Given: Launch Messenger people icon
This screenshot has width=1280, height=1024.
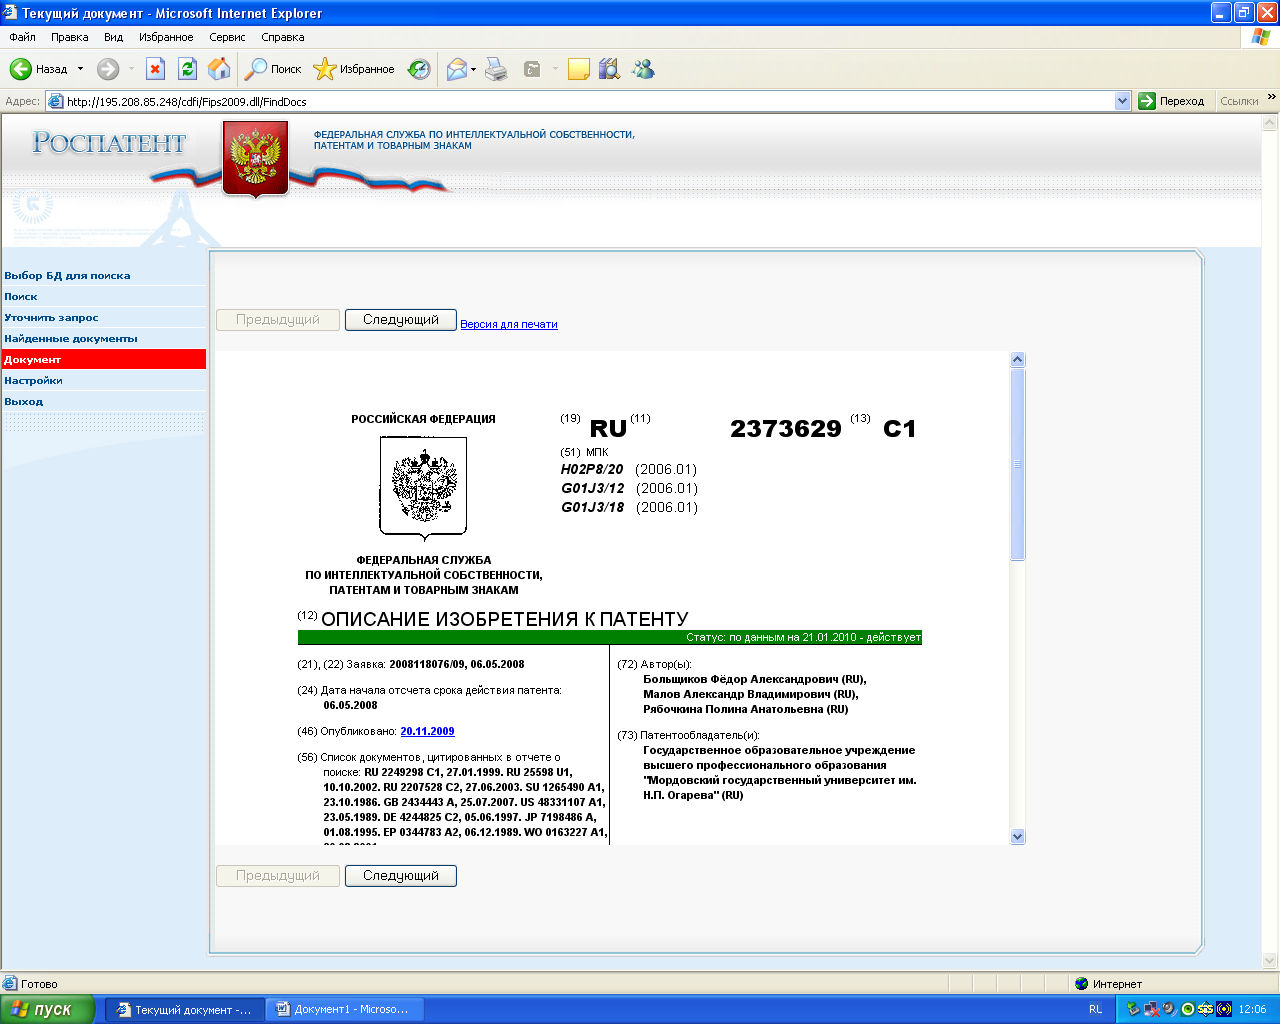Looking at the screenshot, I should click(x=643, y=69).
